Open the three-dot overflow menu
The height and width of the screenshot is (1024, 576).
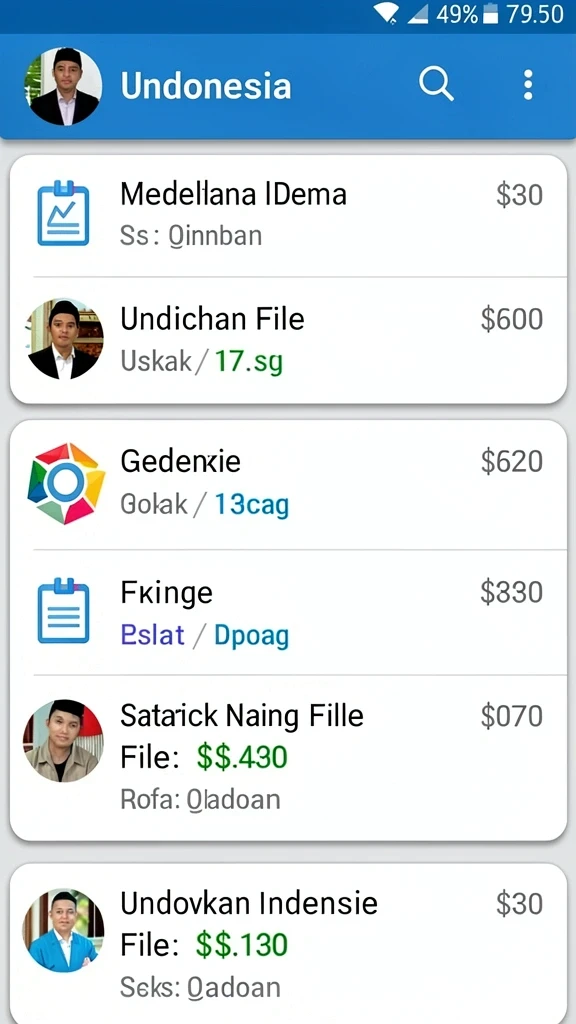pyautogui.click(x=528, y=85)
